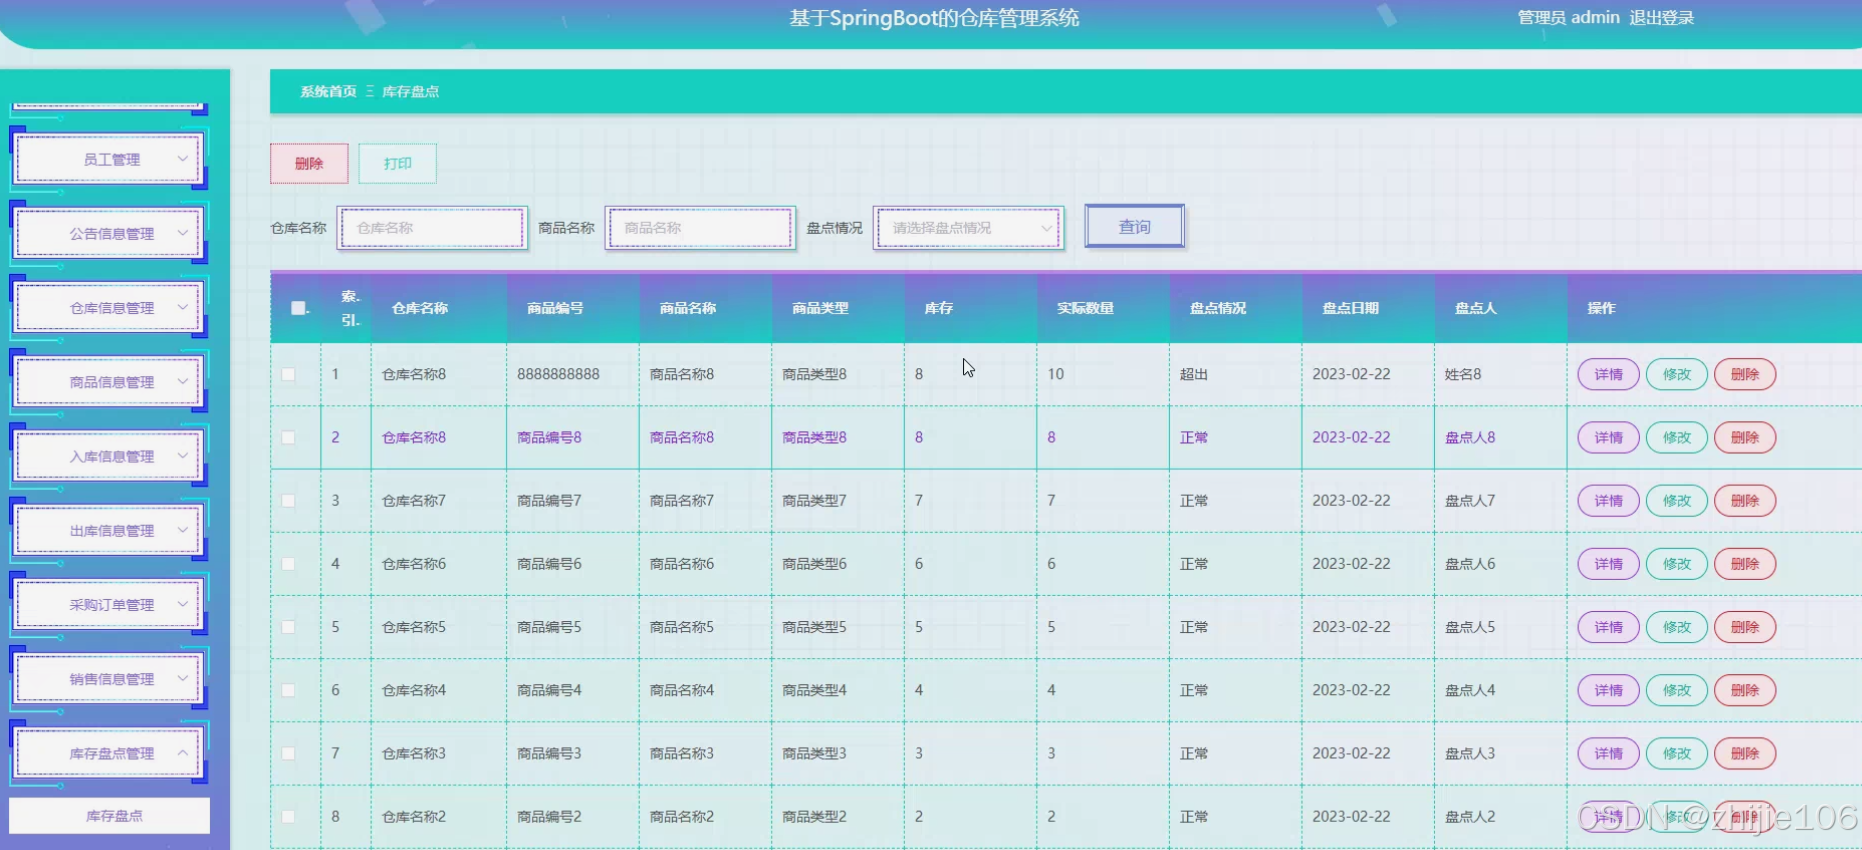
Task: Check the row with 商品编号 8888888888
Action: click(x=288, y=374)
